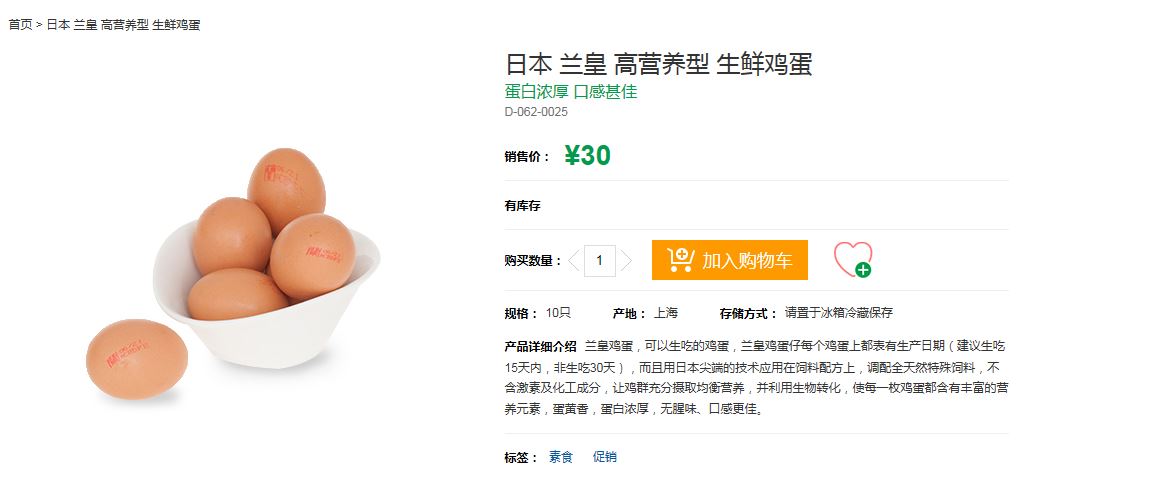Viewport: 1154px width, 478px height.
Task: Go to 首页 via breadcrumb
Action: pos(21,25)
